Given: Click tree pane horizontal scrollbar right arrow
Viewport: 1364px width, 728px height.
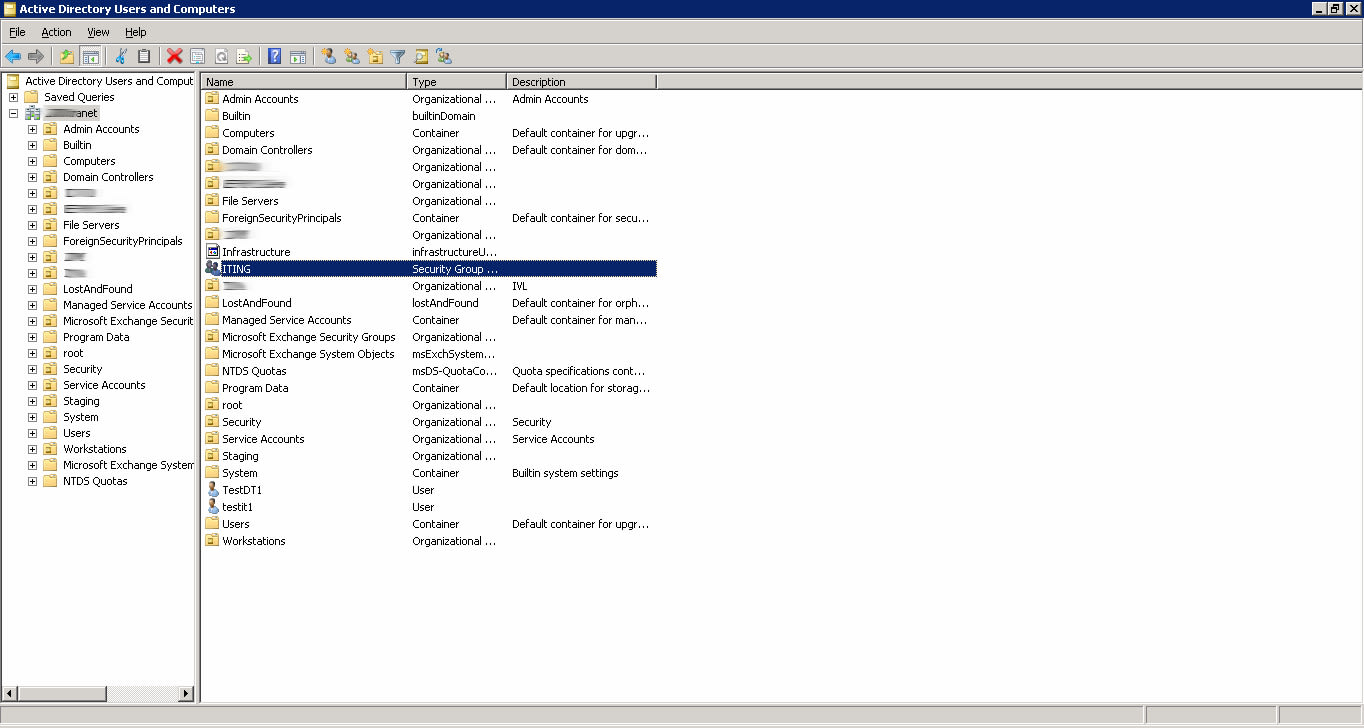Looking at the screenshot, I should (x=186, y=693).
